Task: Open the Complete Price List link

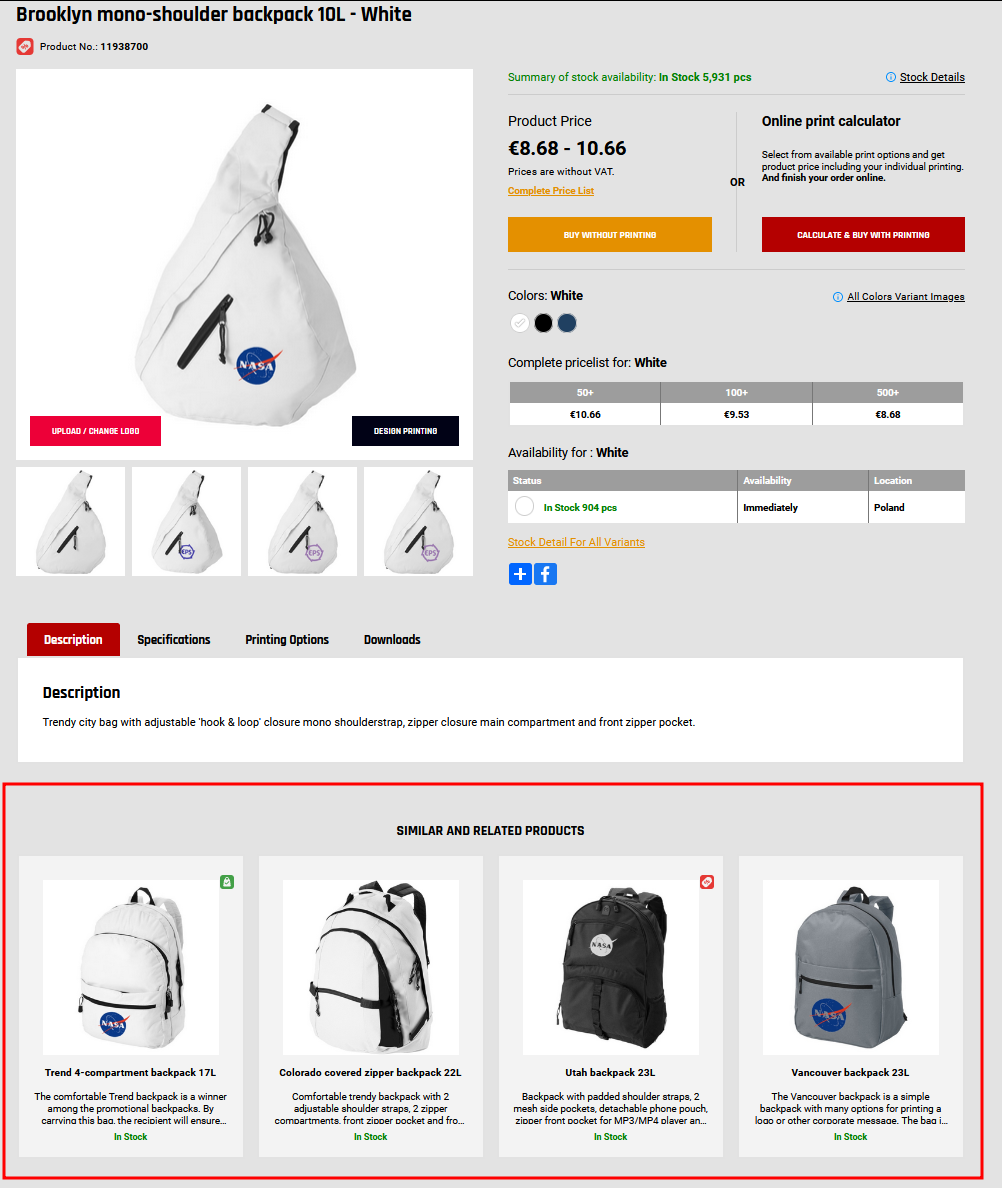Action: coord(551,191)
